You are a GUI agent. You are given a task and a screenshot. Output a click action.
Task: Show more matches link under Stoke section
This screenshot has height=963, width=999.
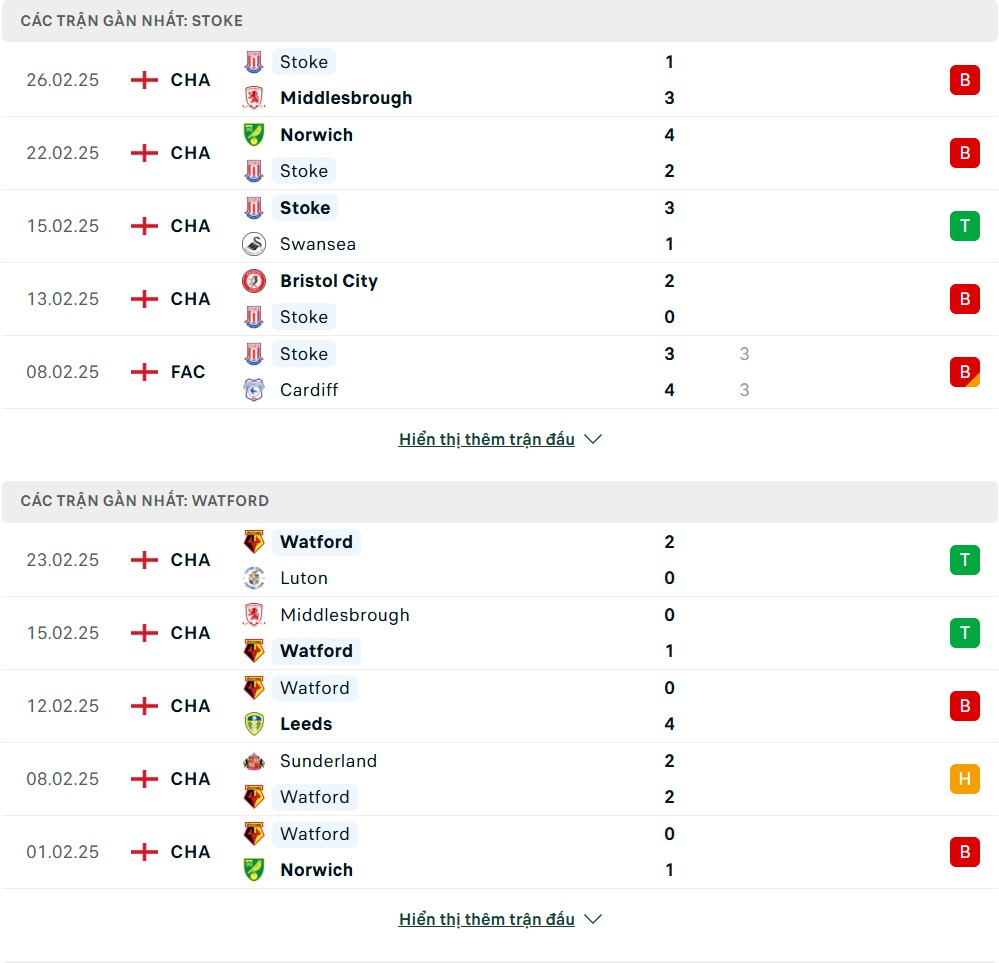pyautogui.click(x=486, y=439)
